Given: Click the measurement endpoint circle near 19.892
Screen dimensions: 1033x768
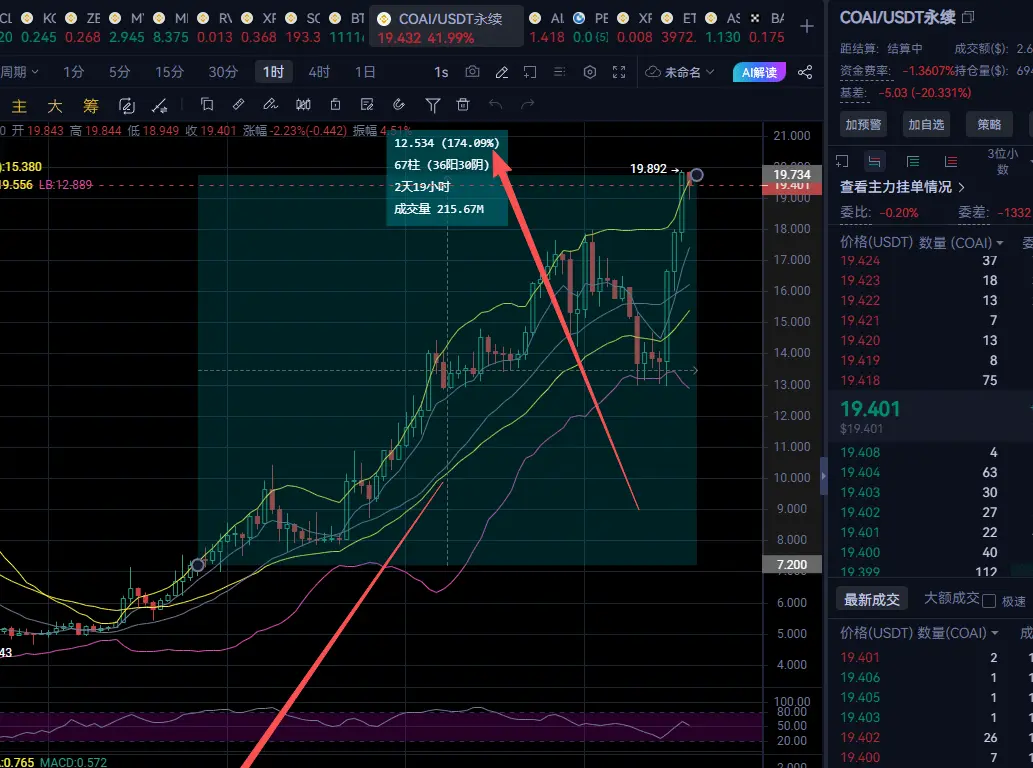Looking at the screenshot, I should (696, 175).
